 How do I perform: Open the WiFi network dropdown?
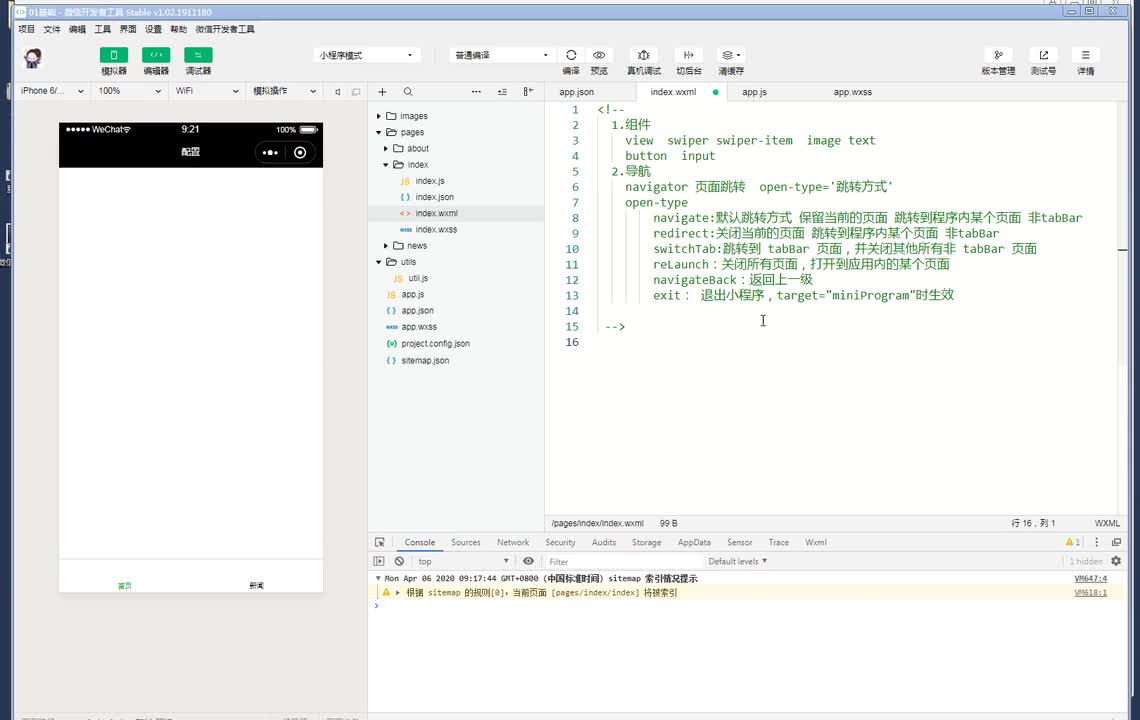click(x=206, y=91)
